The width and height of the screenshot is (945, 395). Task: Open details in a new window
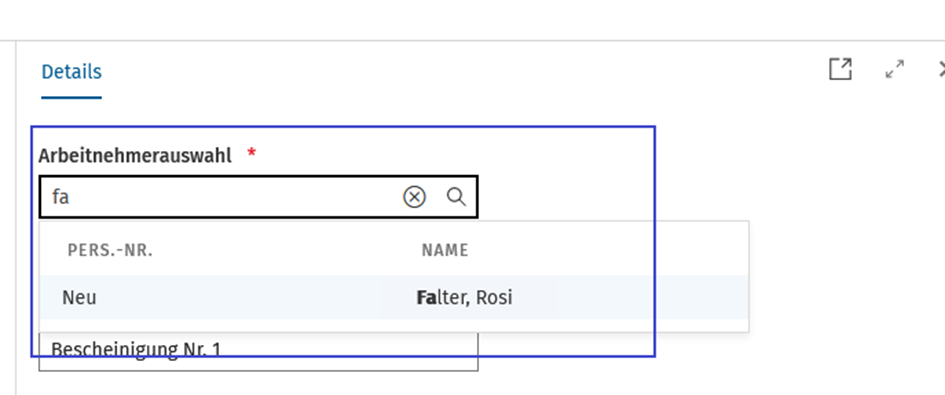(x=840, y=69)
